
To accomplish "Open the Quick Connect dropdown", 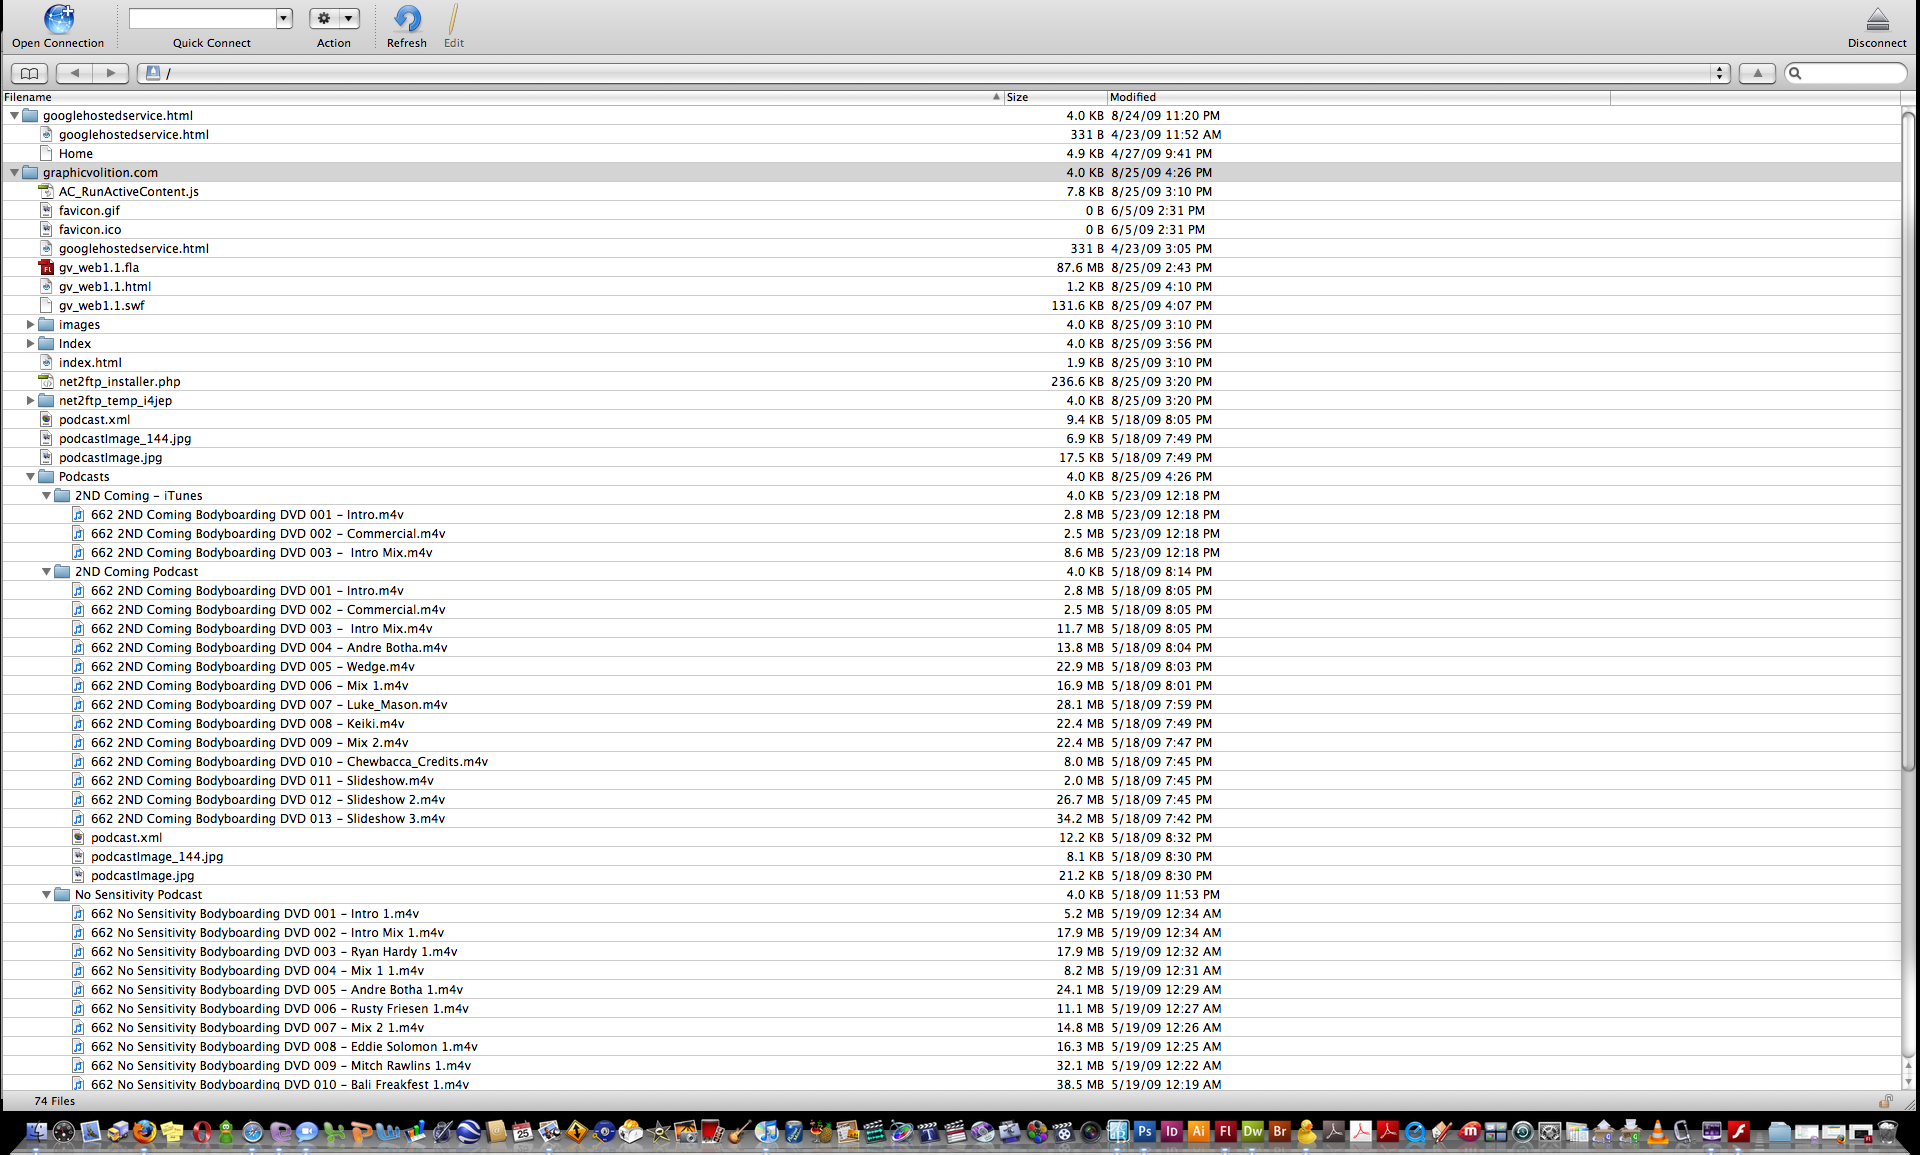I will pyautogui.click(x=284, y=18).
